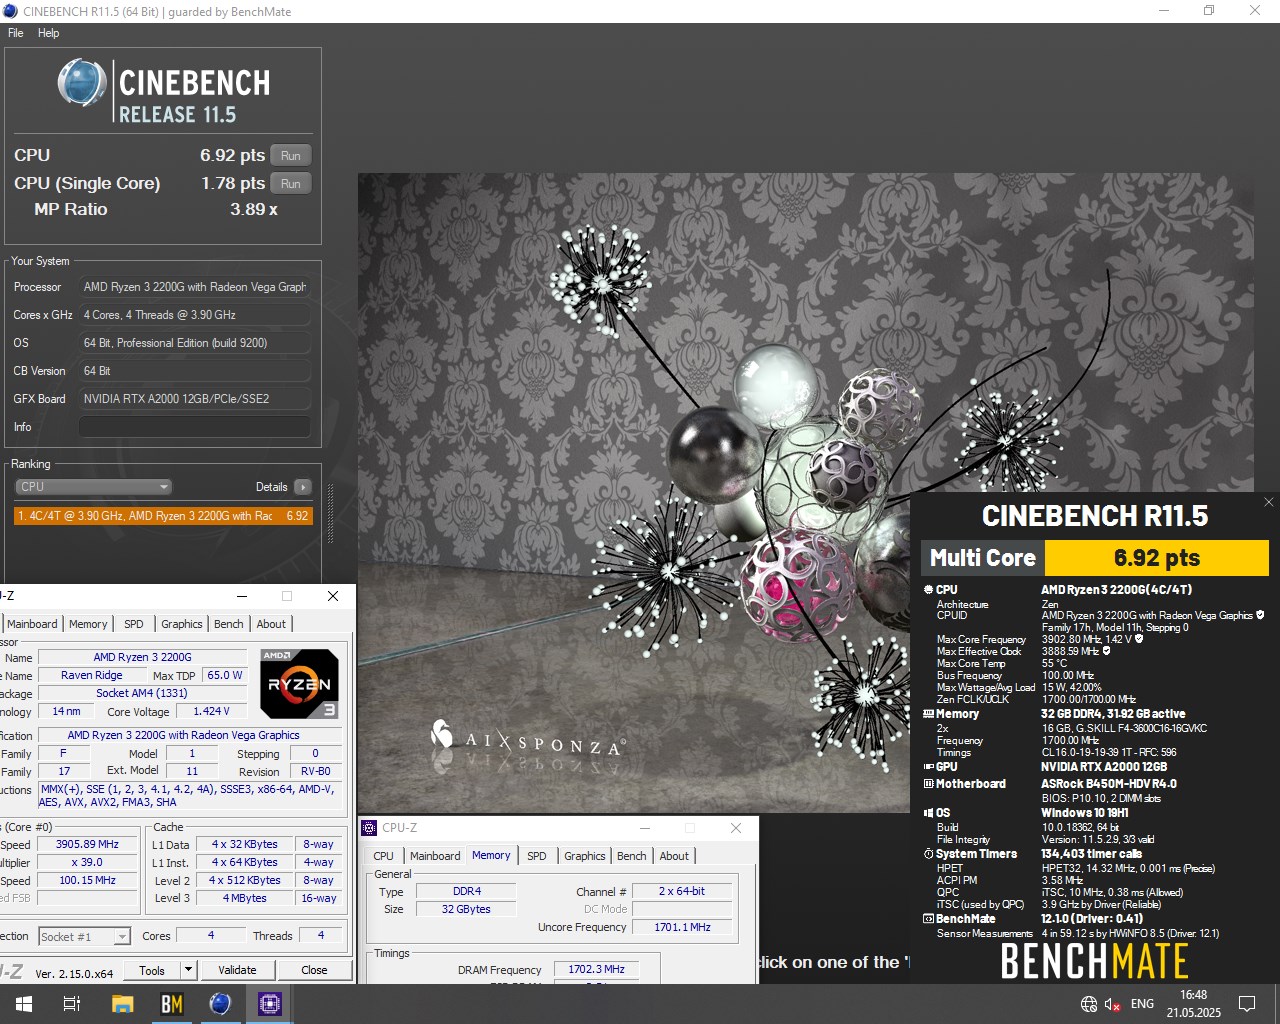The width and height of the screenshot is (1280, 1024).
Task: Select the 4C/4T Ryzen 3 2200G ranking entry
Action: [163, 516]
